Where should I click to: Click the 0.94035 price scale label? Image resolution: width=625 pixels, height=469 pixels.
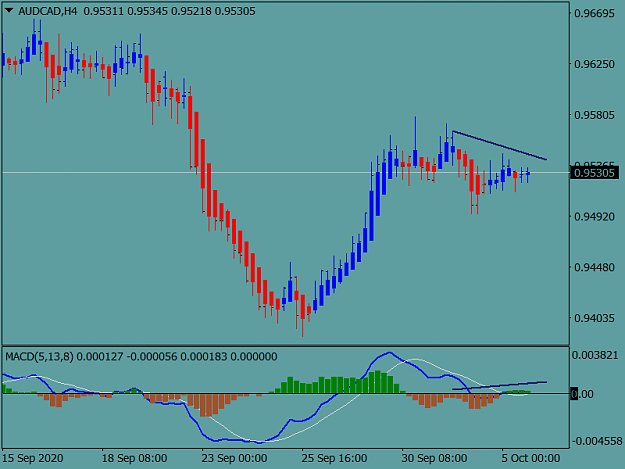[x=594, y=318]
